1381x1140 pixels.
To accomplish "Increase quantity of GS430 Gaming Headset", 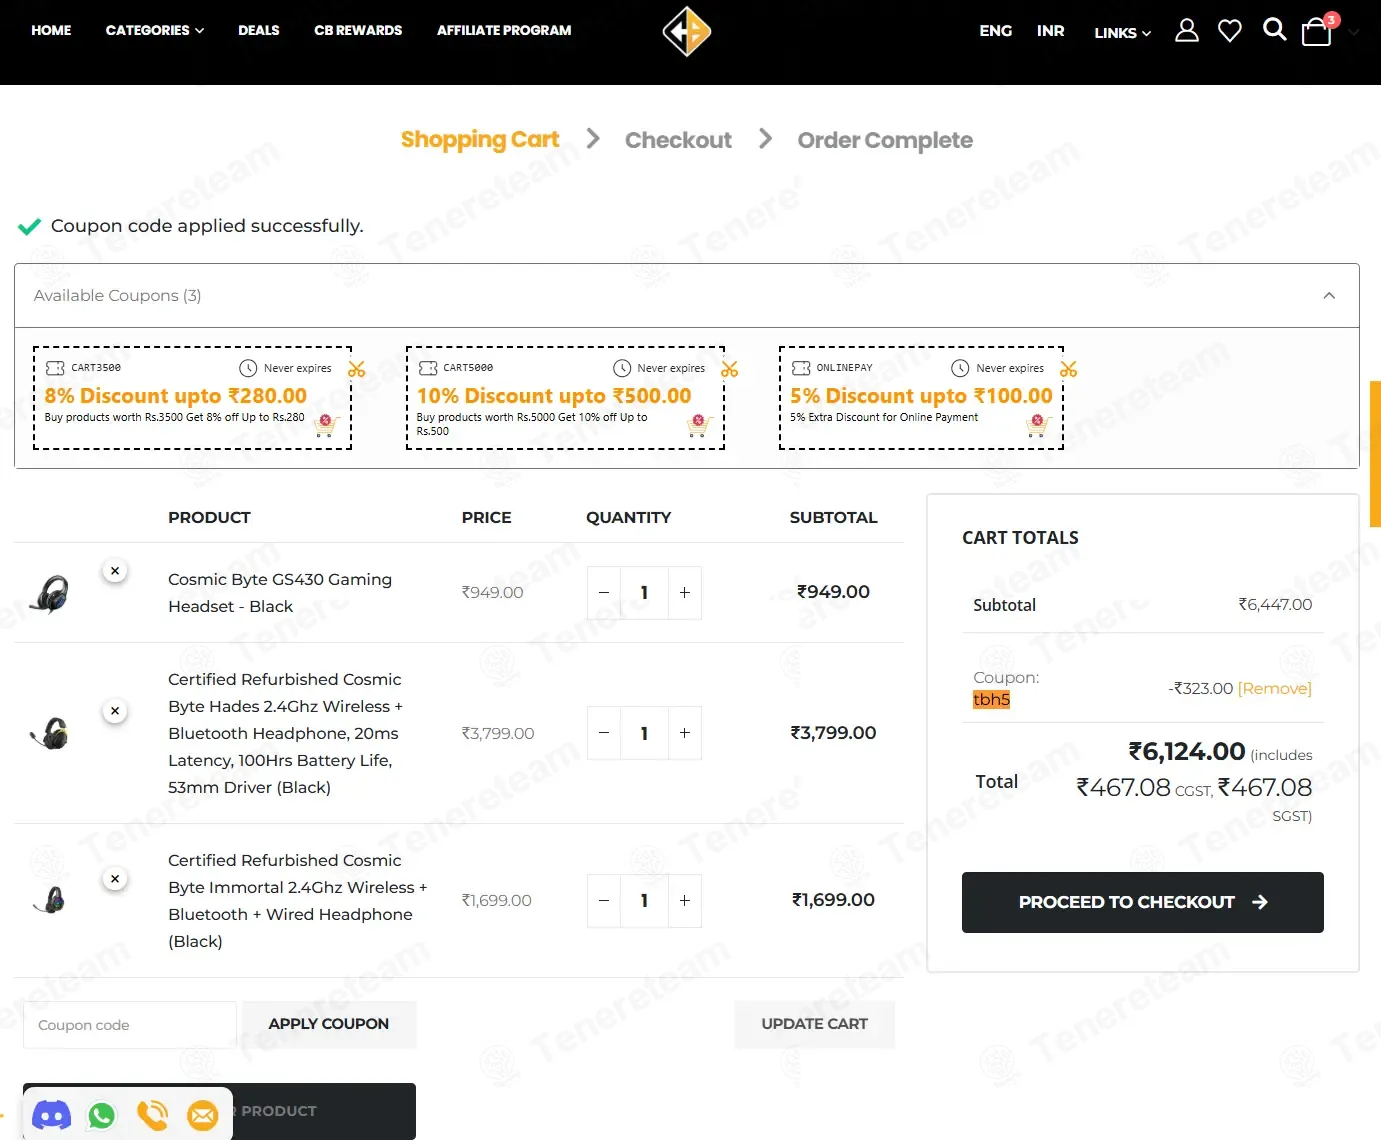I will point(685,593).
